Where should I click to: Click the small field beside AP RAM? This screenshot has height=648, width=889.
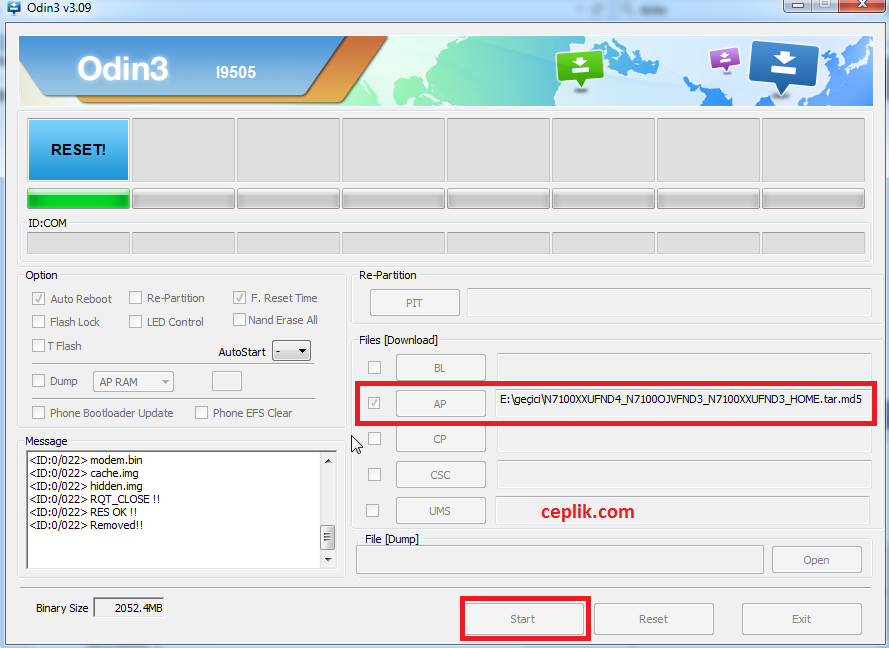click(x=227, y=381)
